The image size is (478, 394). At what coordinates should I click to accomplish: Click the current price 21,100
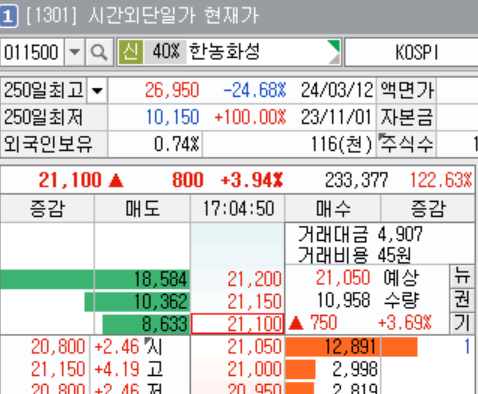coord(70,180)
